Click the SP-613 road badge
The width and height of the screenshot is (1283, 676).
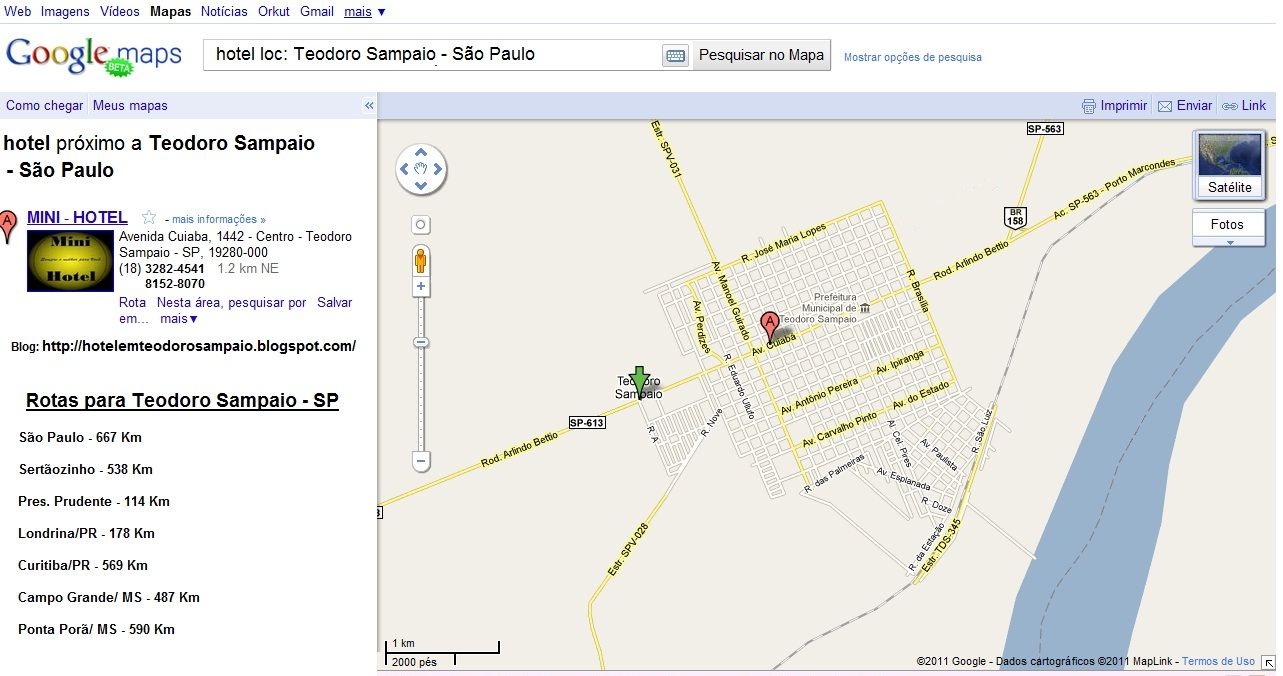[x=587, y=423]
